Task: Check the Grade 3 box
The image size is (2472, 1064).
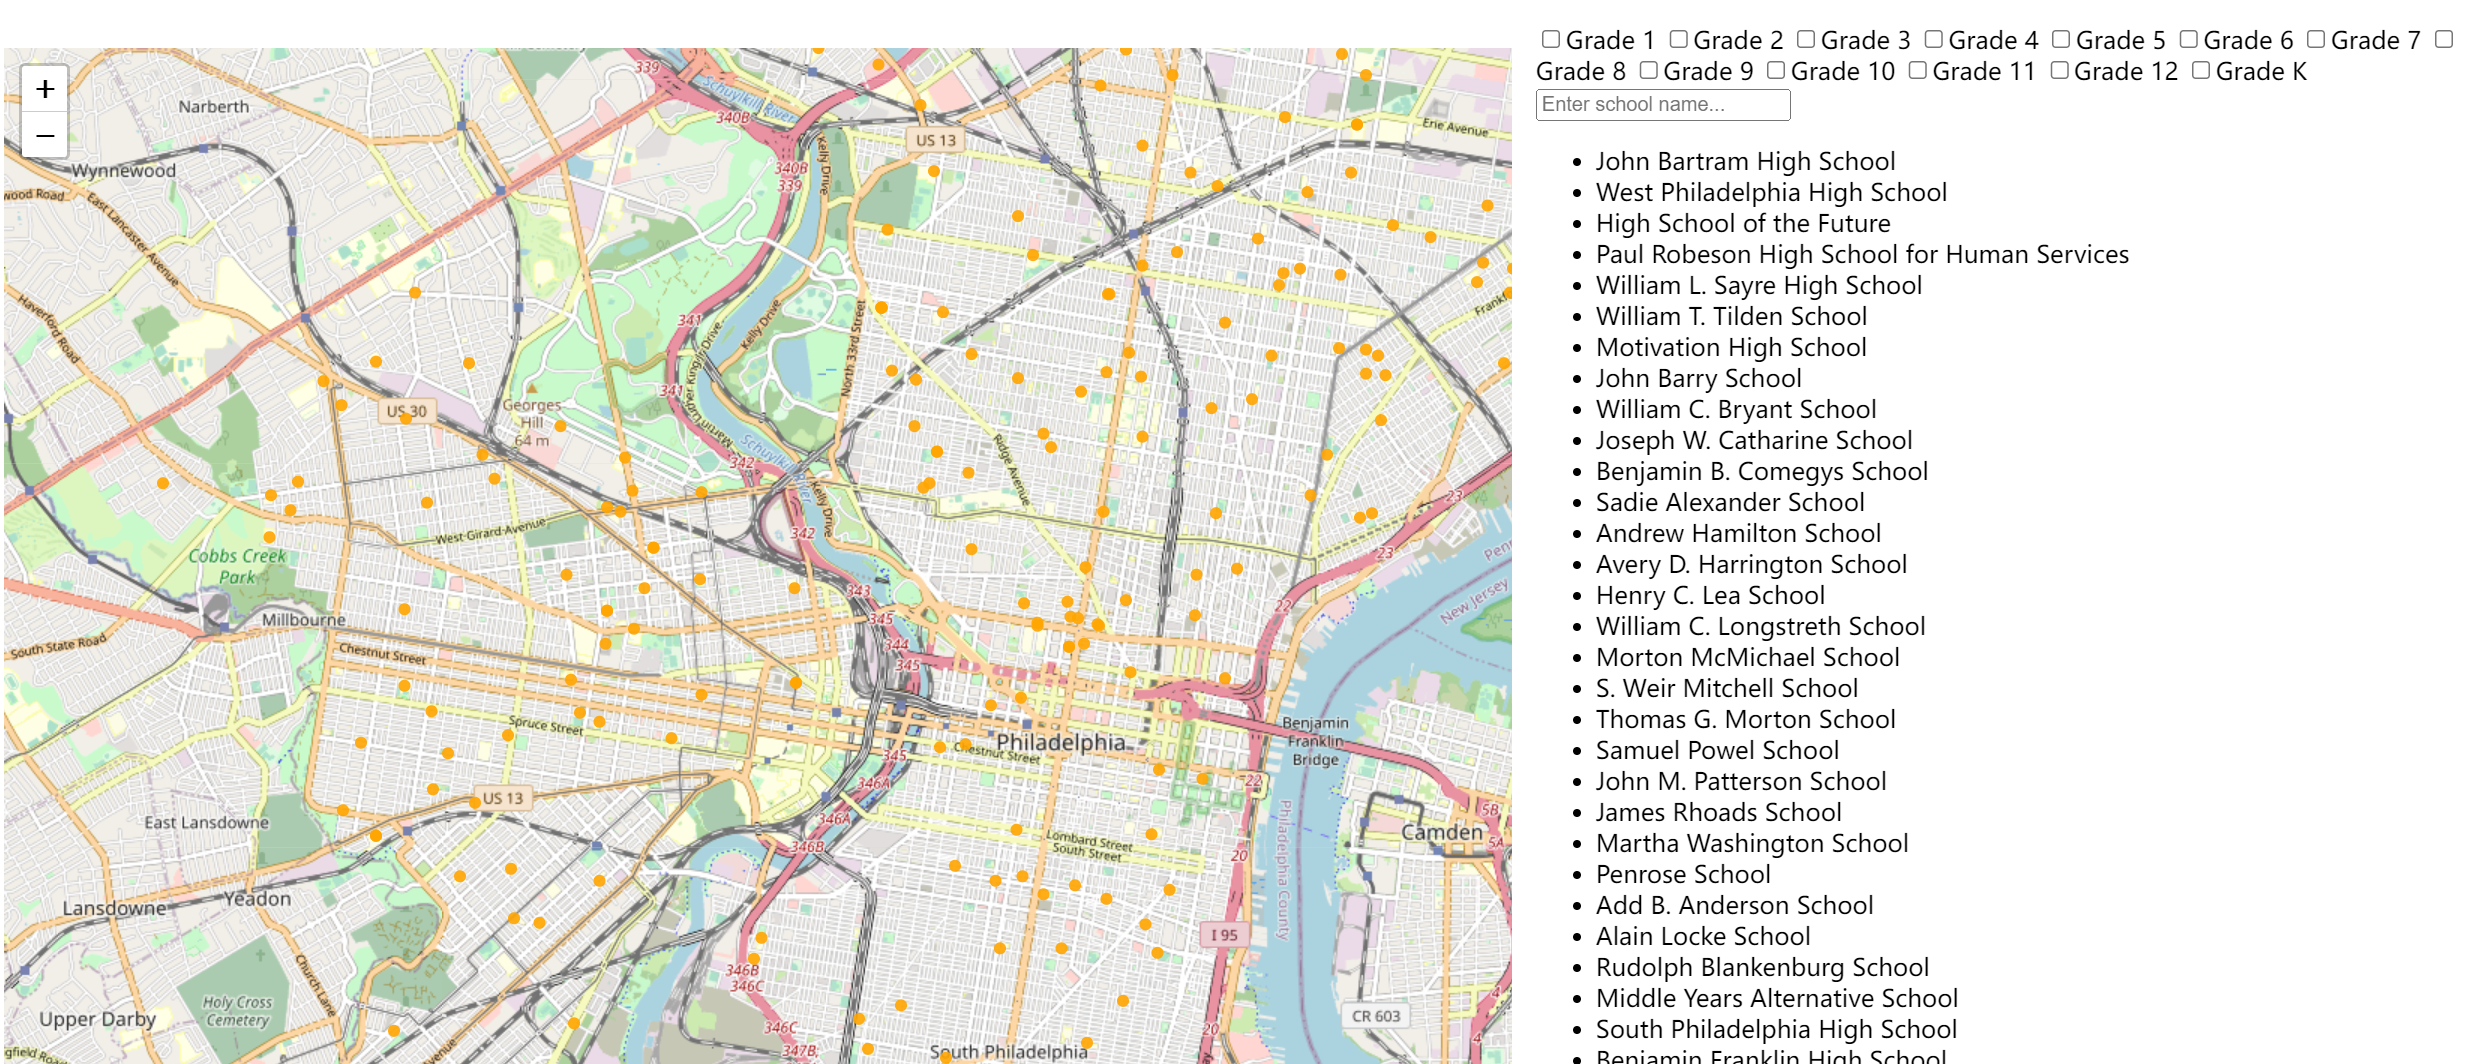Action: [x=1806, y=39]
